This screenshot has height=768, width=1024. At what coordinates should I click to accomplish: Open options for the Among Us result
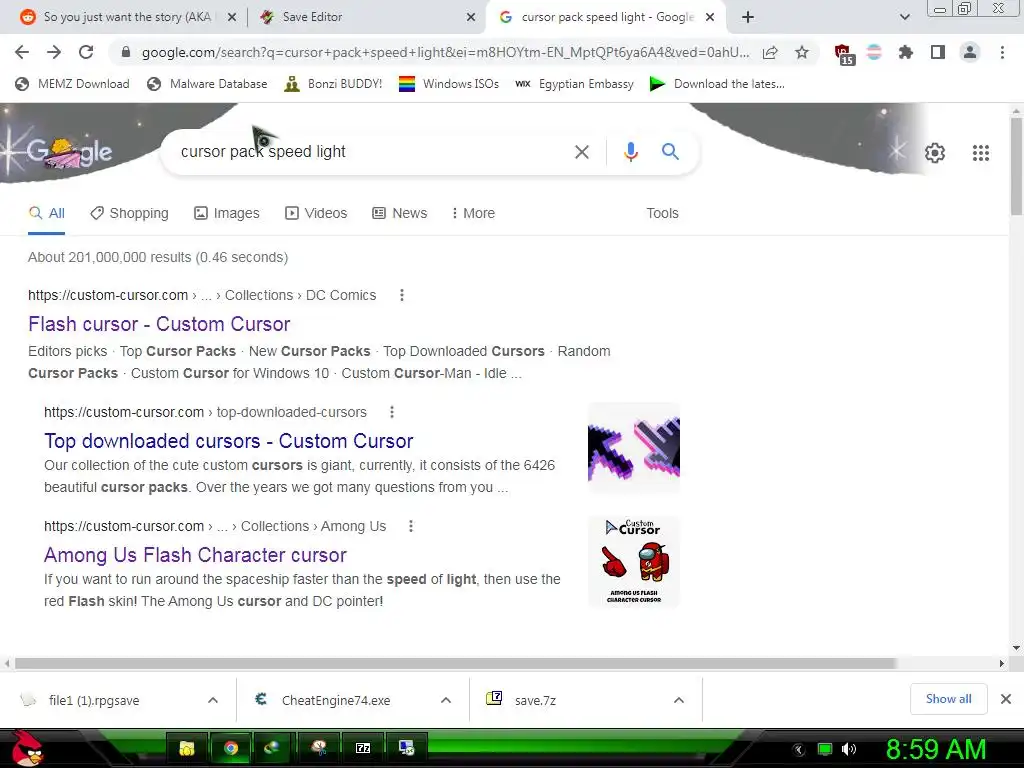tap(411, 526)
